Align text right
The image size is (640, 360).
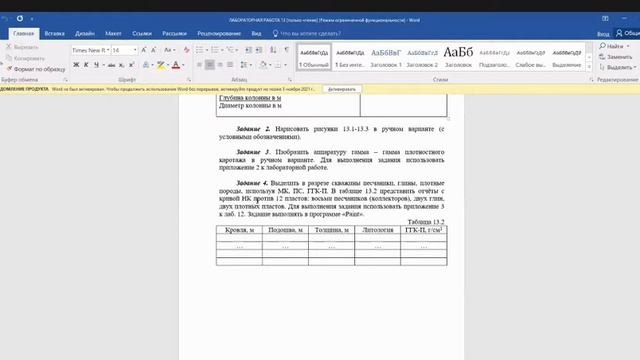220,64
